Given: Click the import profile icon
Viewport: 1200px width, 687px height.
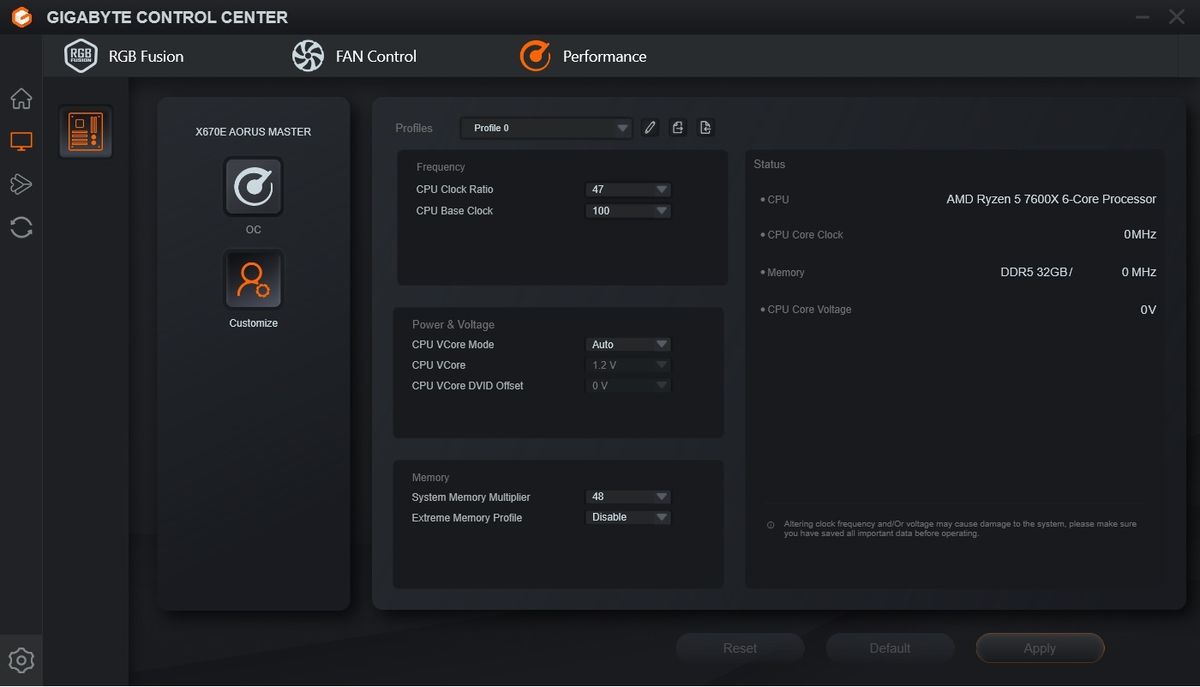Looking at the screenshot, I should 705,128.
